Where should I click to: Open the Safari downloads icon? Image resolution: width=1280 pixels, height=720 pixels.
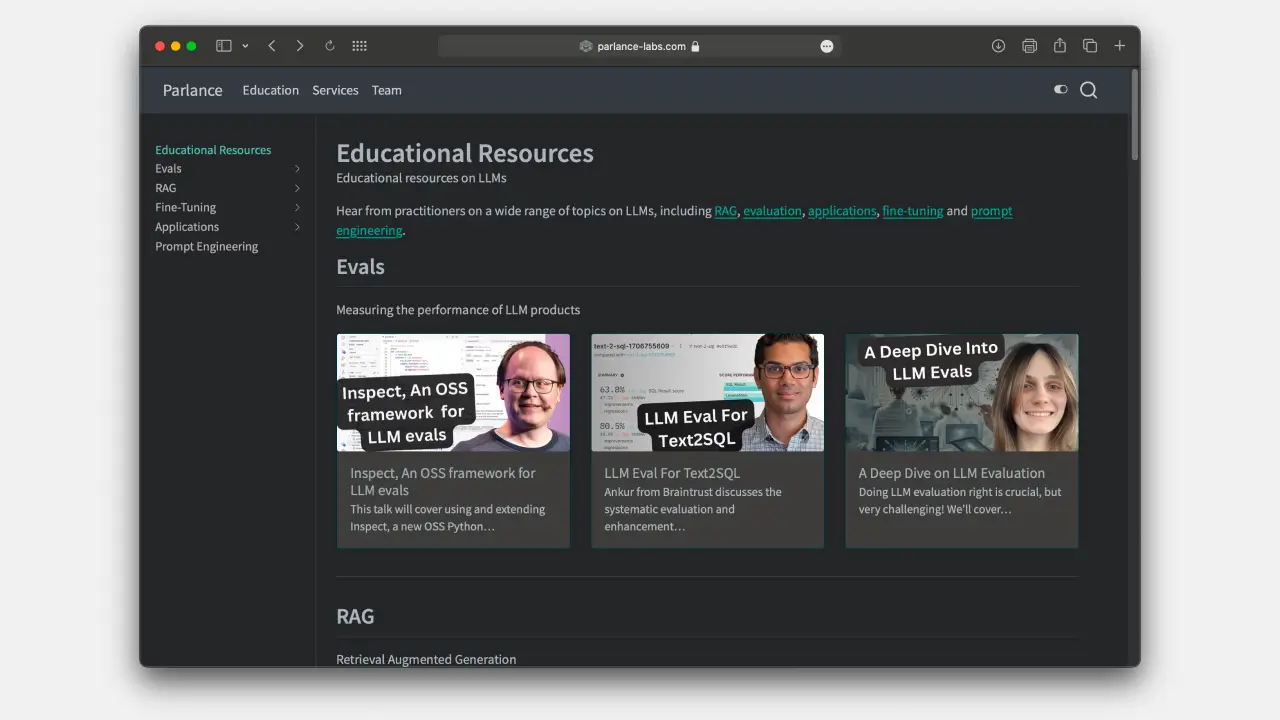[998, 46]
